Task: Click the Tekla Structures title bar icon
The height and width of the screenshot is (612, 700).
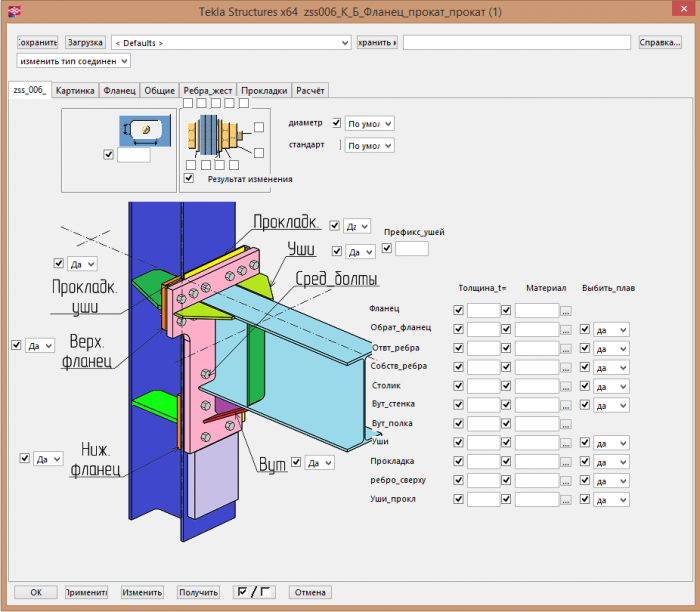Action: [x=12, y=11]
